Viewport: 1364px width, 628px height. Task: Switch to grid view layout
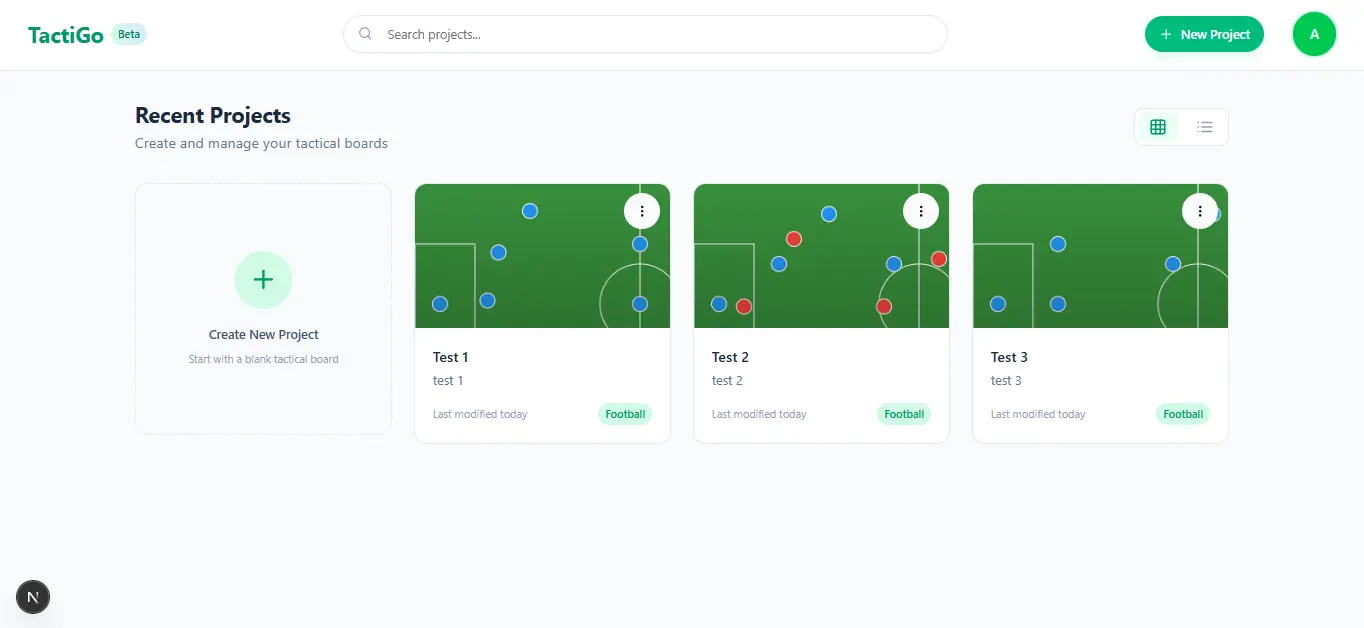pyautogui.click(x=1158, y=127)
